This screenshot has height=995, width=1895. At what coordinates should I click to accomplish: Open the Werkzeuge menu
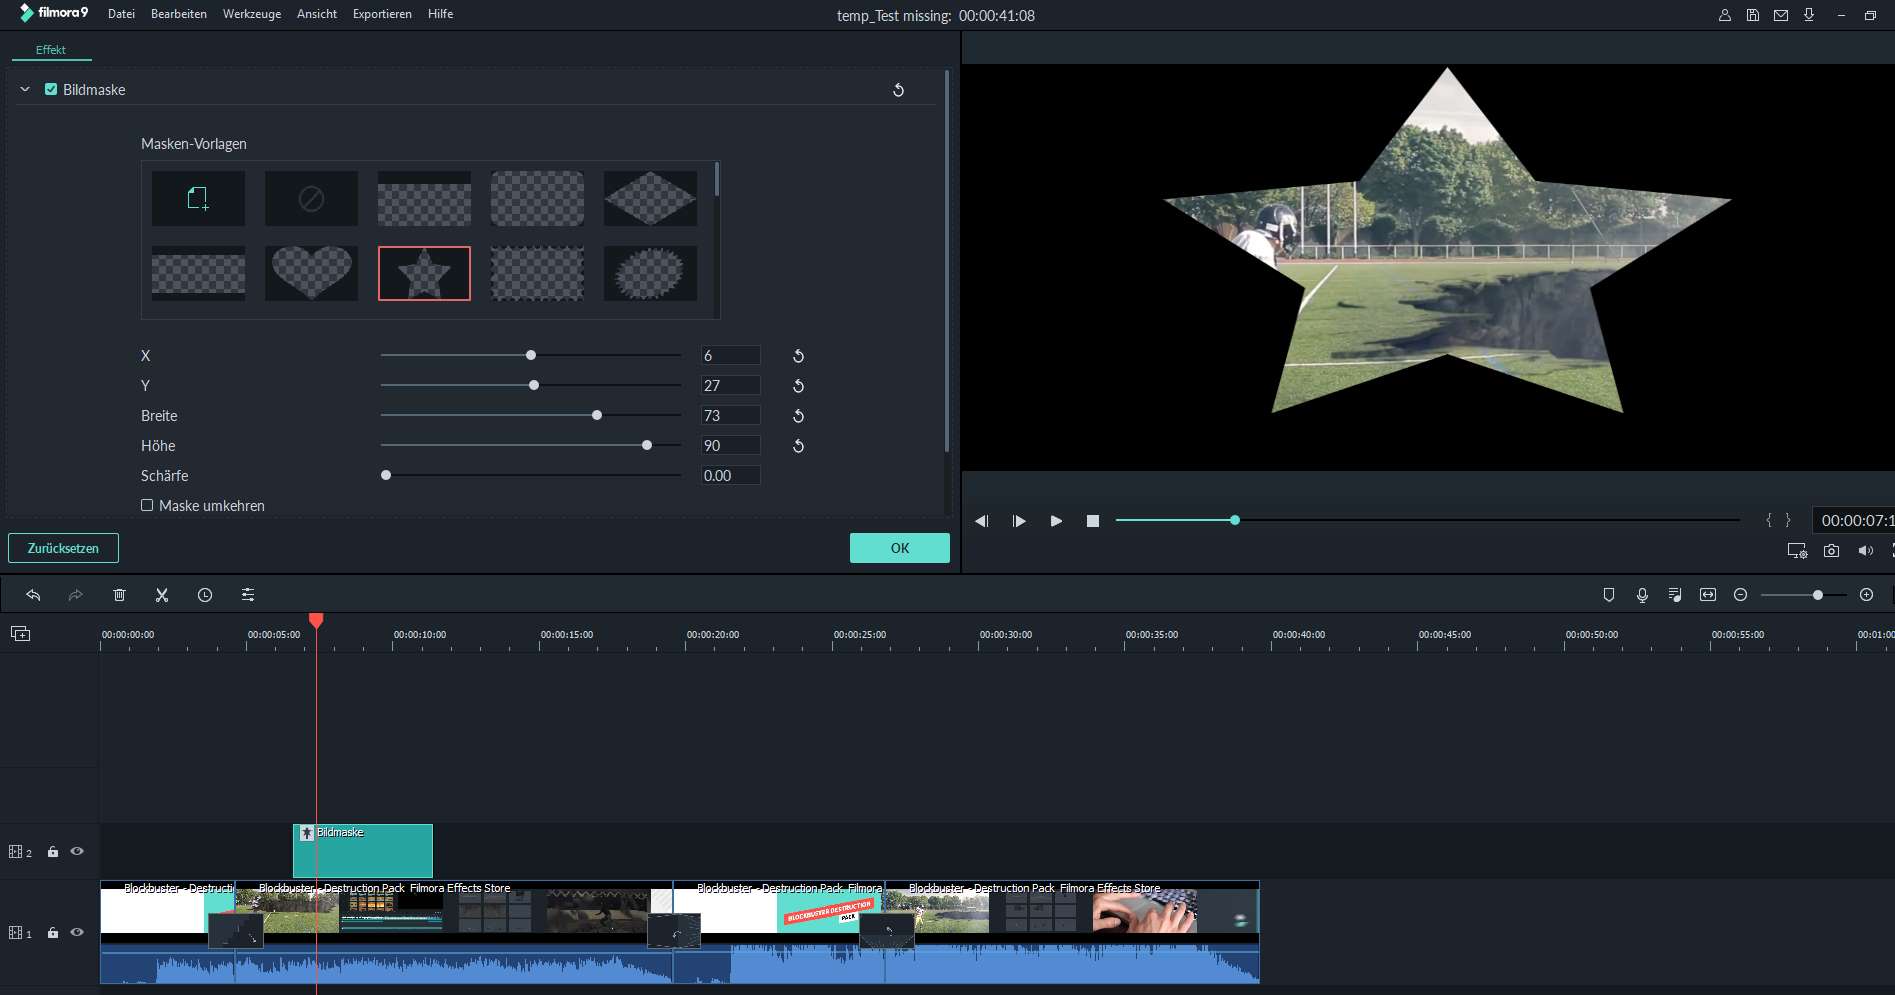click(251, 14)
